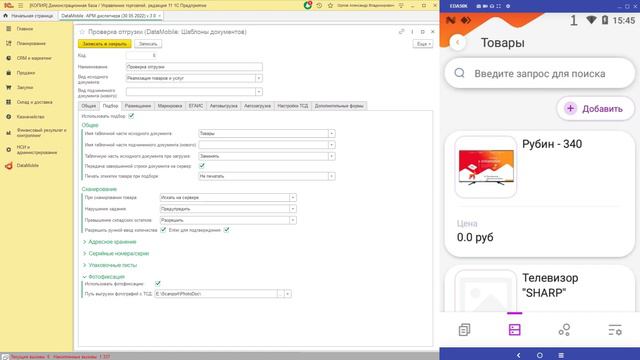Open the Превышение складских остатков dropdown
Screen dimensions: 640x360
tap(293, 220)
